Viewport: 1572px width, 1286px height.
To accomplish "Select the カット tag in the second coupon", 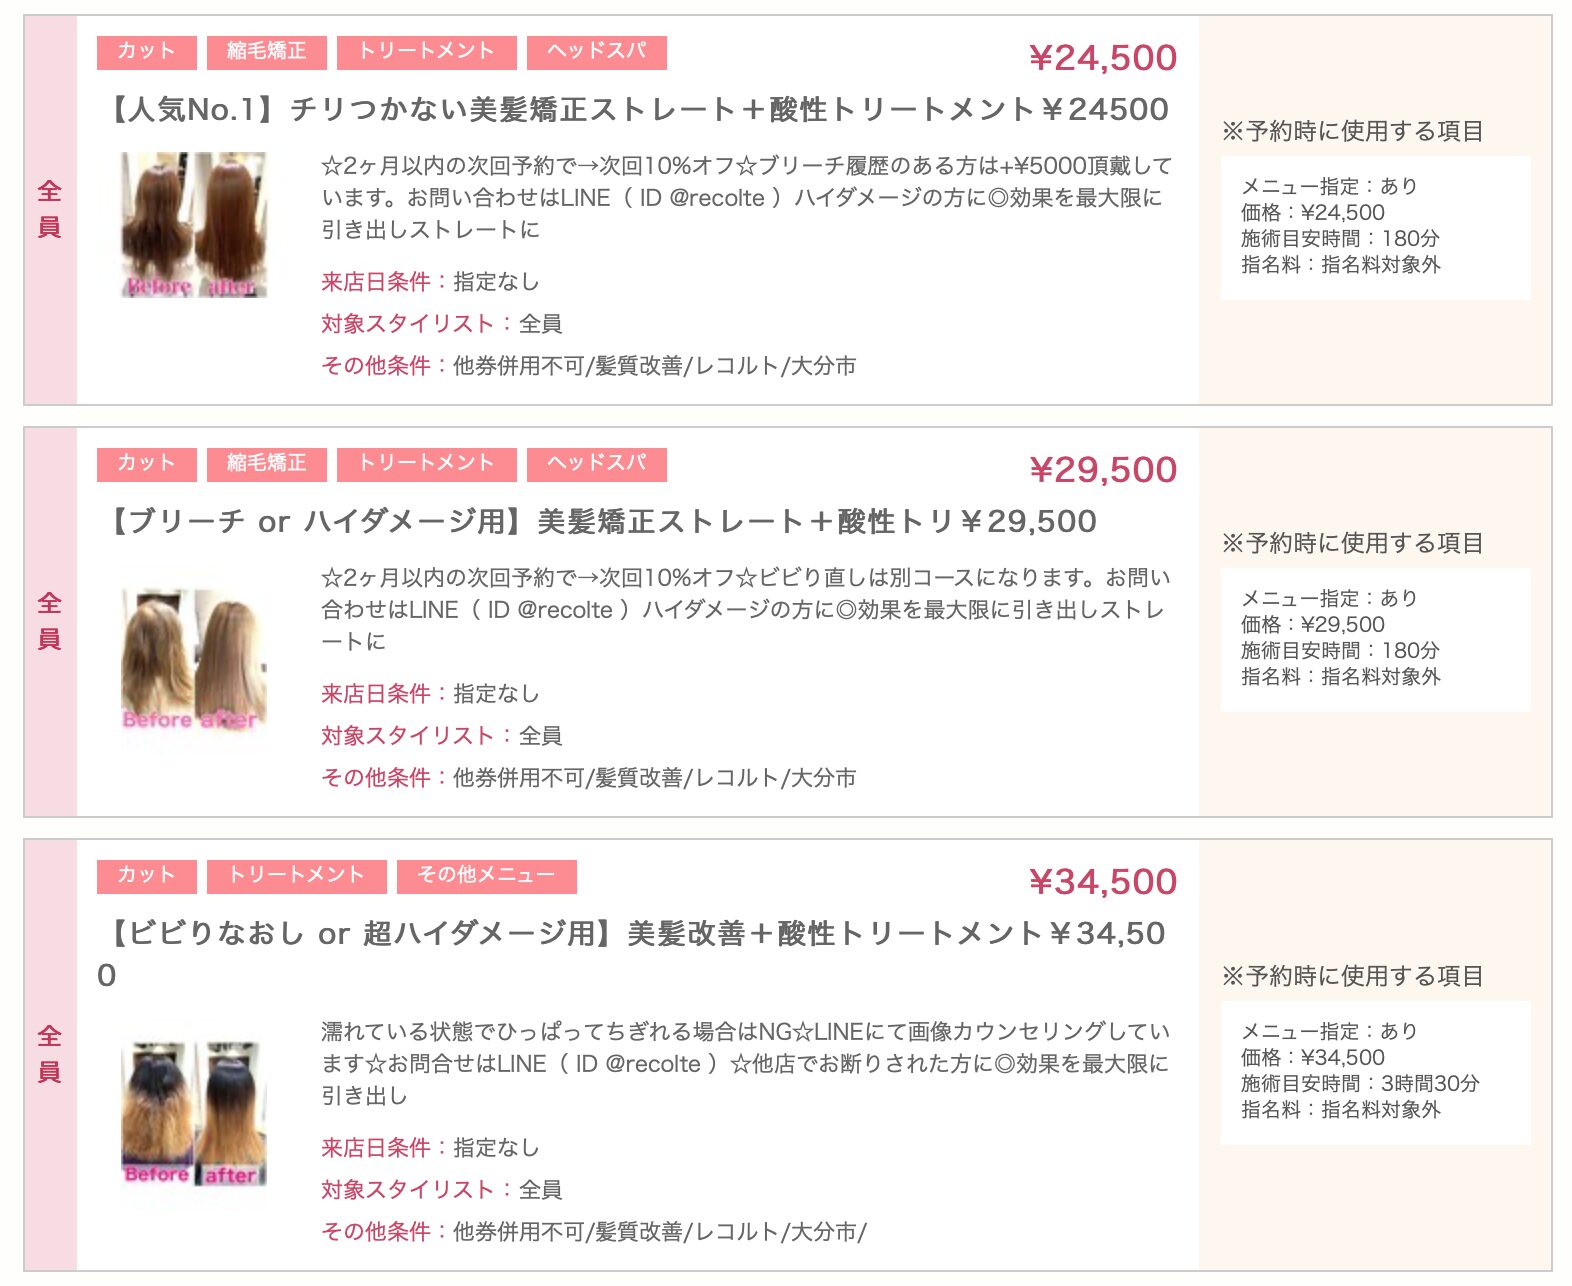I will pos(146,464).
